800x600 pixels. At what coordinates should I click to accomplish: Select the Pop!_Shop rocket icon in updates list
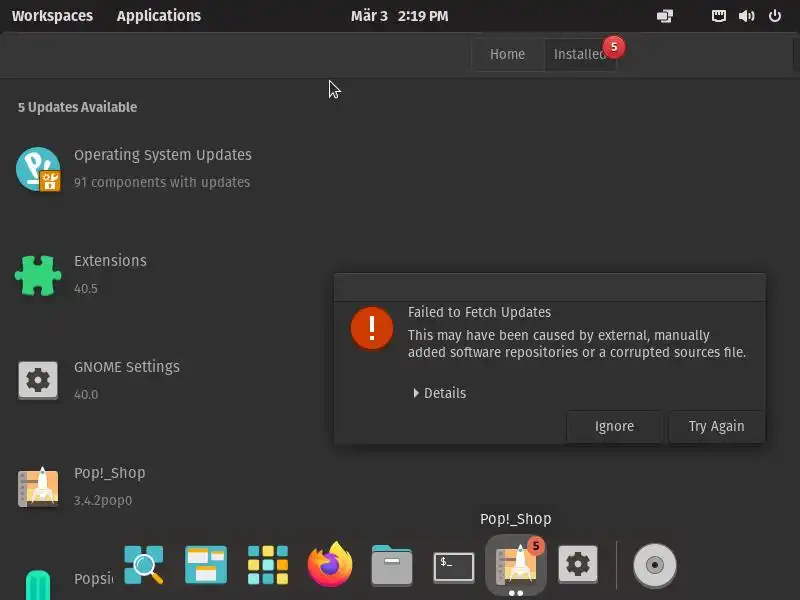click(x=38, y=487)
